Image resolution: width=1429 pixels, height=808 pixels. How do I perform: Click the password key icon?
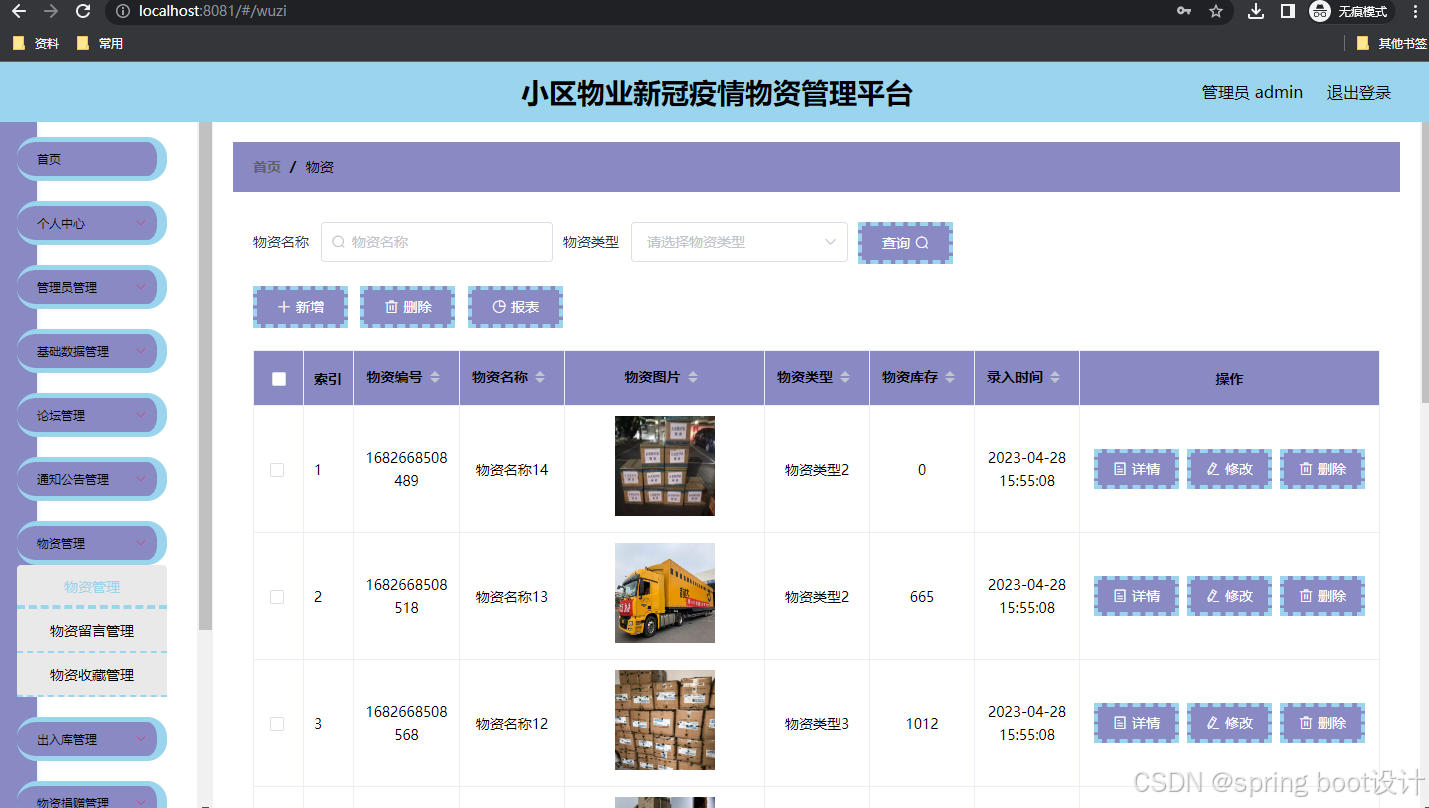tap(1184, 11)
